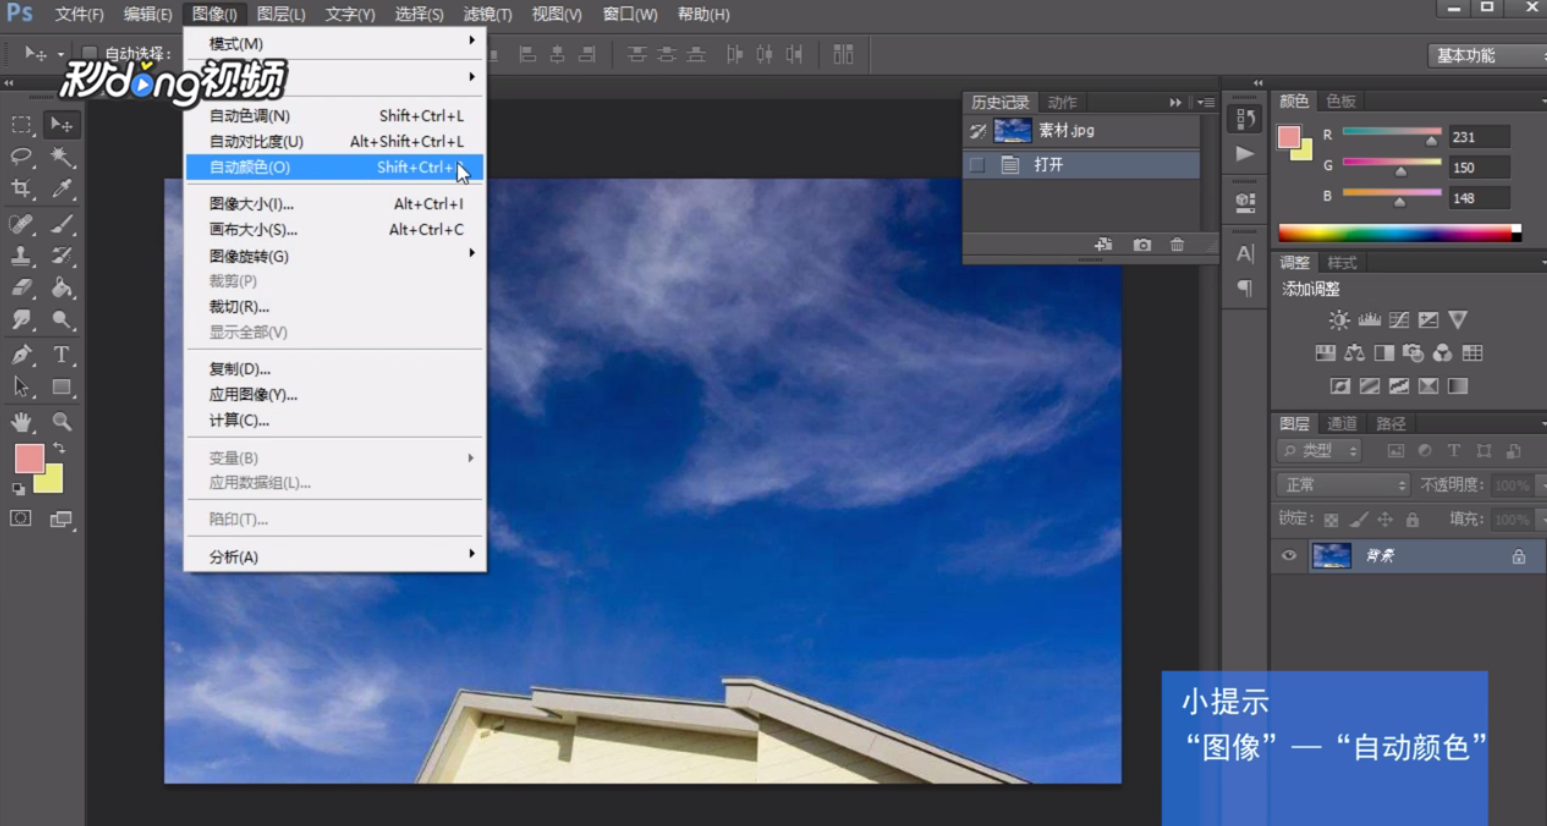The height and width of the screenshot is (826, 1547).
Task: Toggle lock all padlock icon
Action: [x=1412, y=520]
